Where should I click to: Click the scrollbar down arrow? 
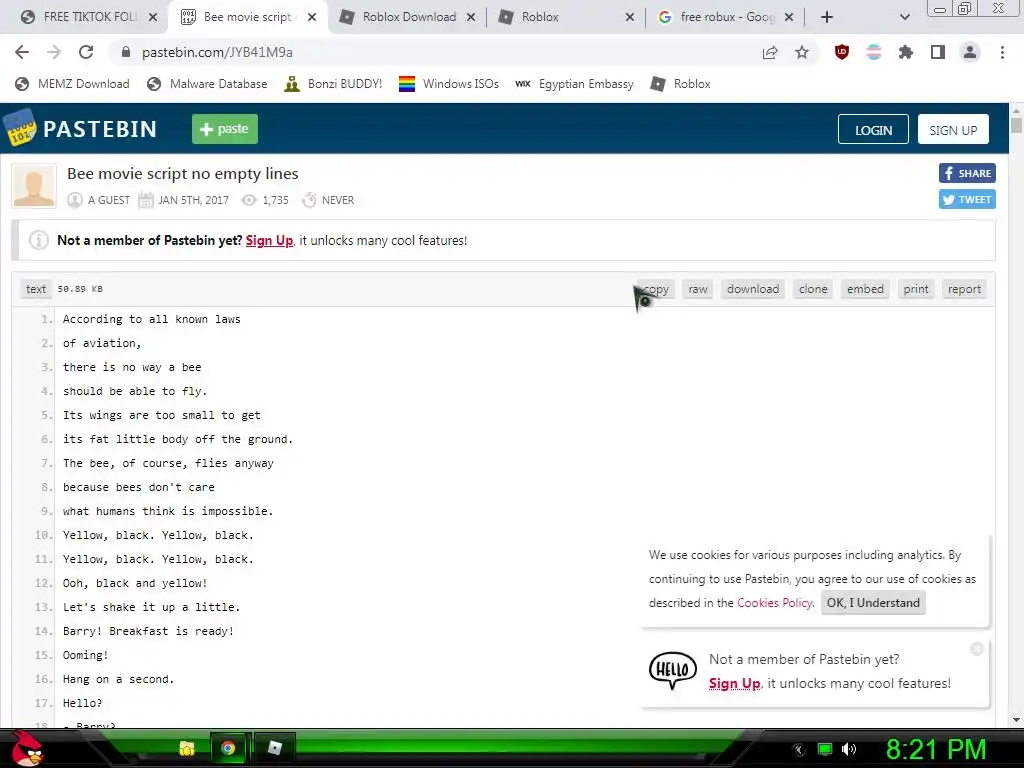click(x=1016, y=720)
